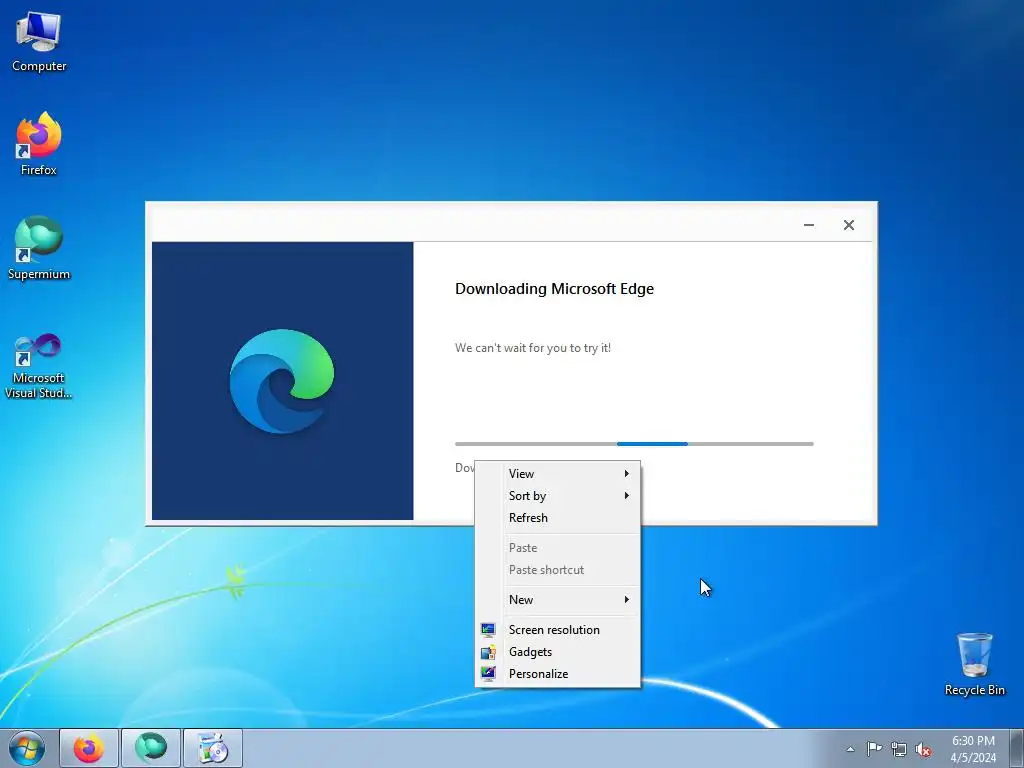Select the Microsoft Visual Studio desktop shortcut
This screenshot has height=768, width=1024.
(x=39, y=366)
